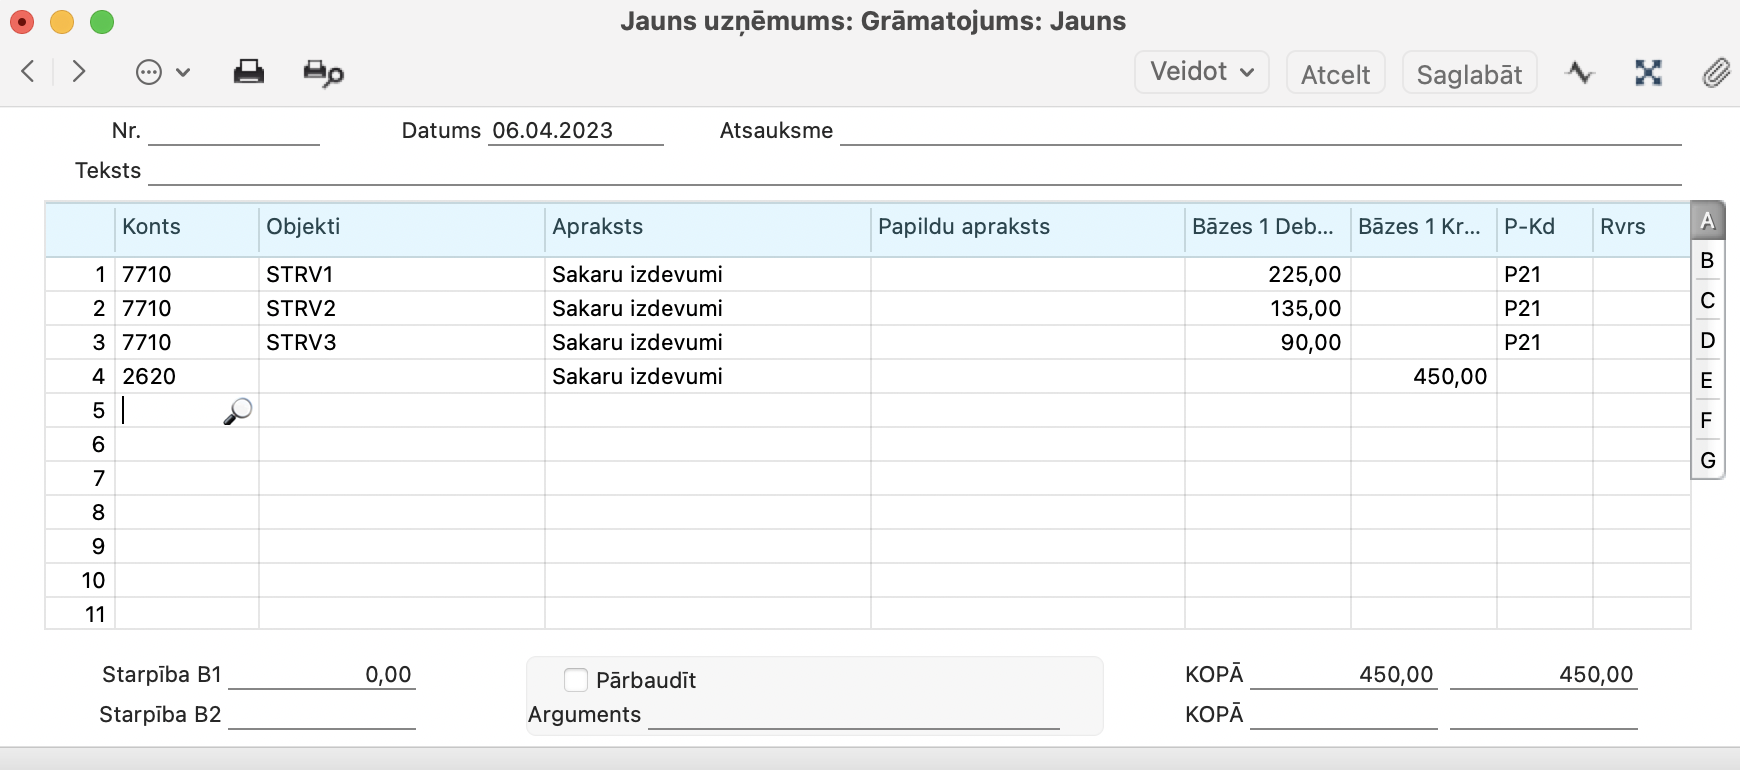Click the activity wave icon

1580,72
